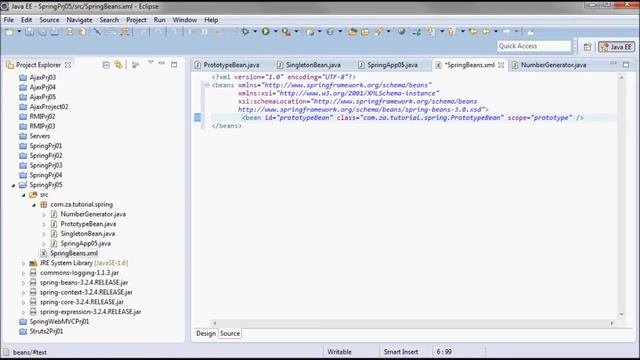Open the Run configurations dropdown arrow
The width and height of the screenshot is (640, 360).
276,31
